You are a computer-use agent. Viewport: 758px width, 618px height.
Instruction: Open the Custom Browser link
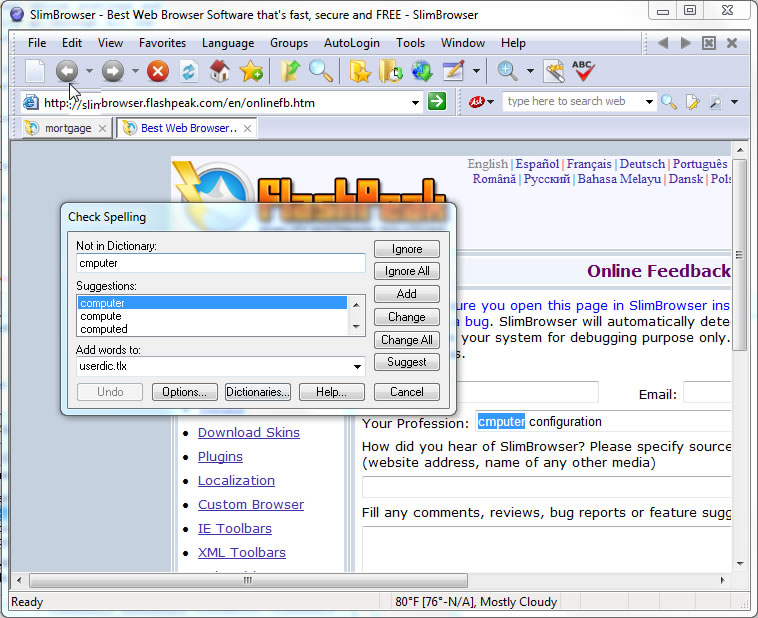pos(251,504)
